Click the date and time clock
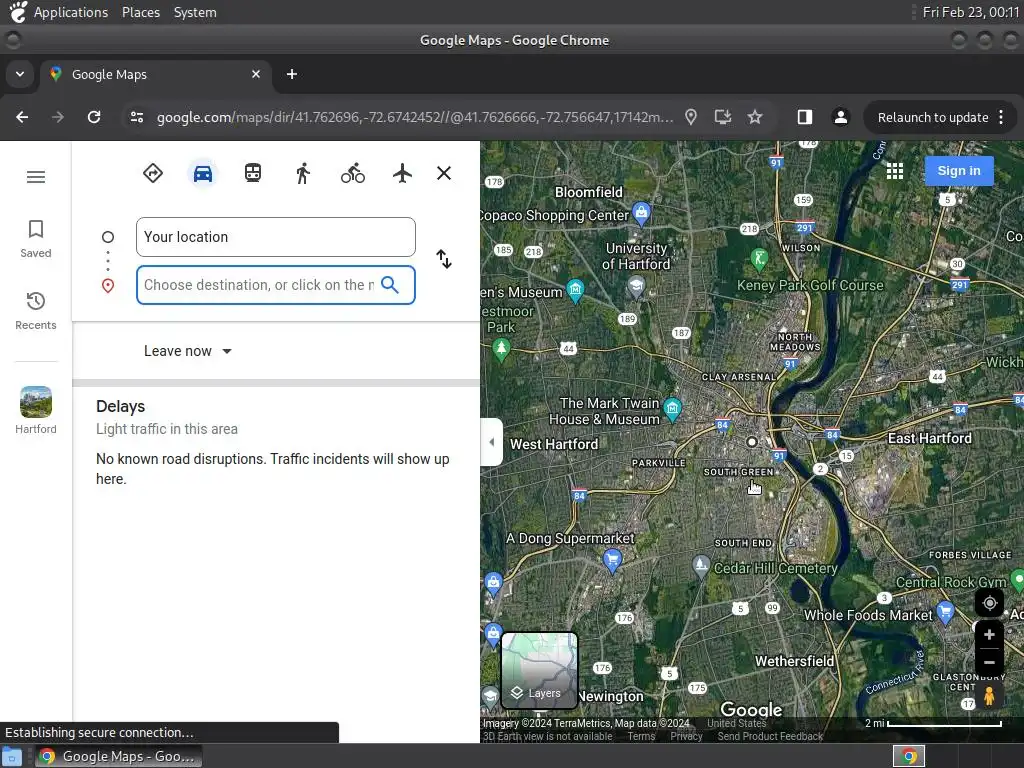This screenshot has height=768, width=1024. point(970,12)
